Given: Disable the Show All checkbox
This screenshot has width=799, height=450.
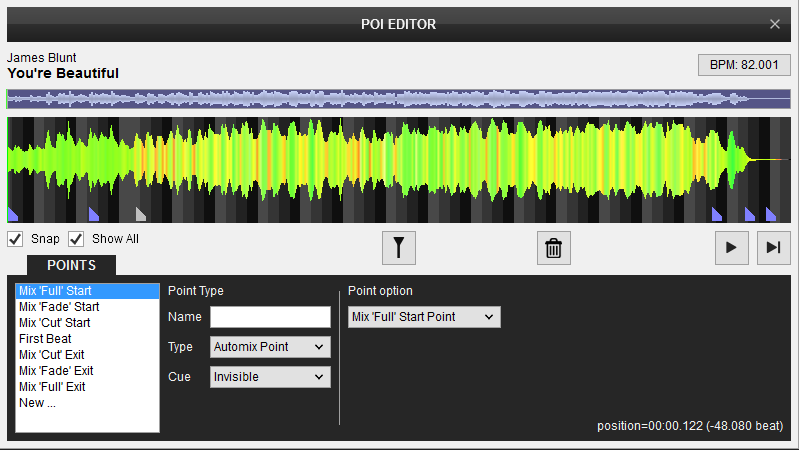Looking at the screenshot, I should coord(76,239).
